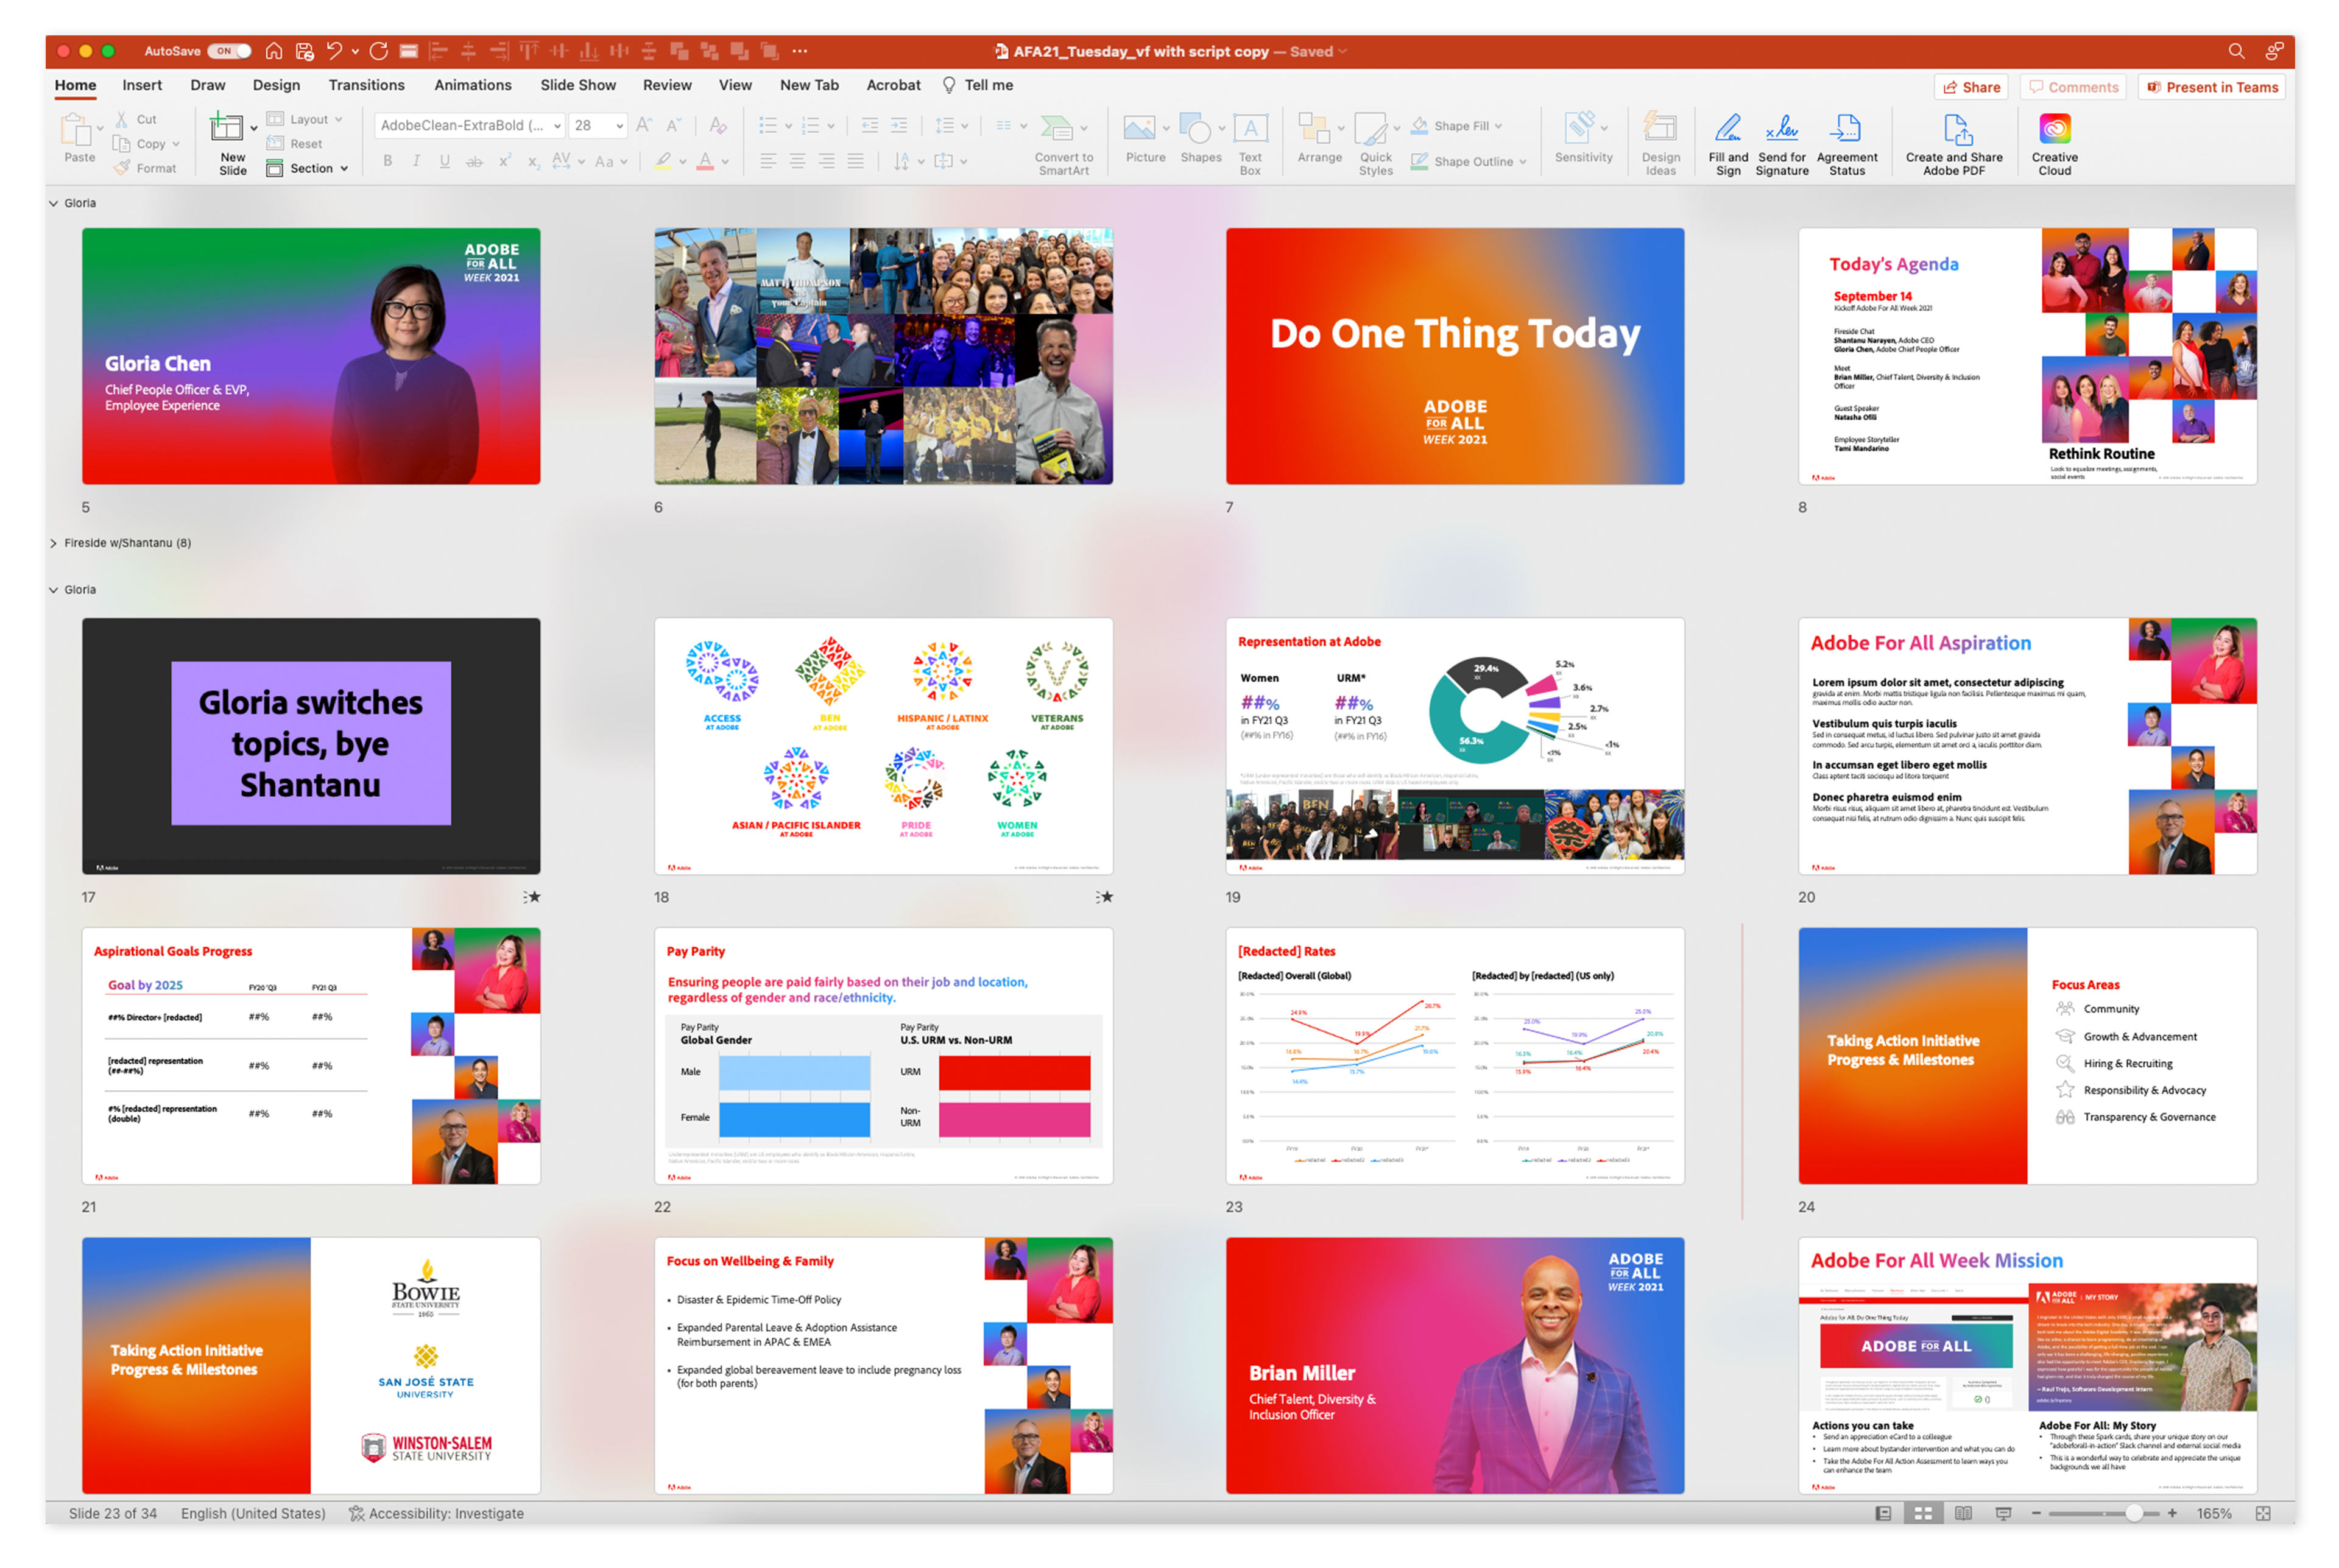Click Send for Signature

pyautogui.click(x=1782, y=144)
